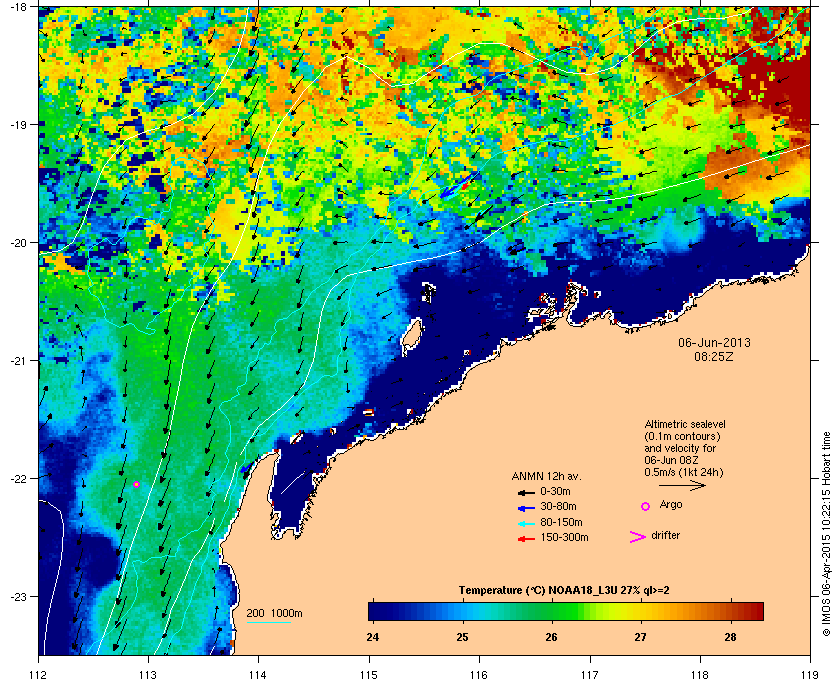Image resolution: width=840 pixels, height=680 pixels.
Task: Click the longitude axis label 119
Action: [x=810, y=674]
